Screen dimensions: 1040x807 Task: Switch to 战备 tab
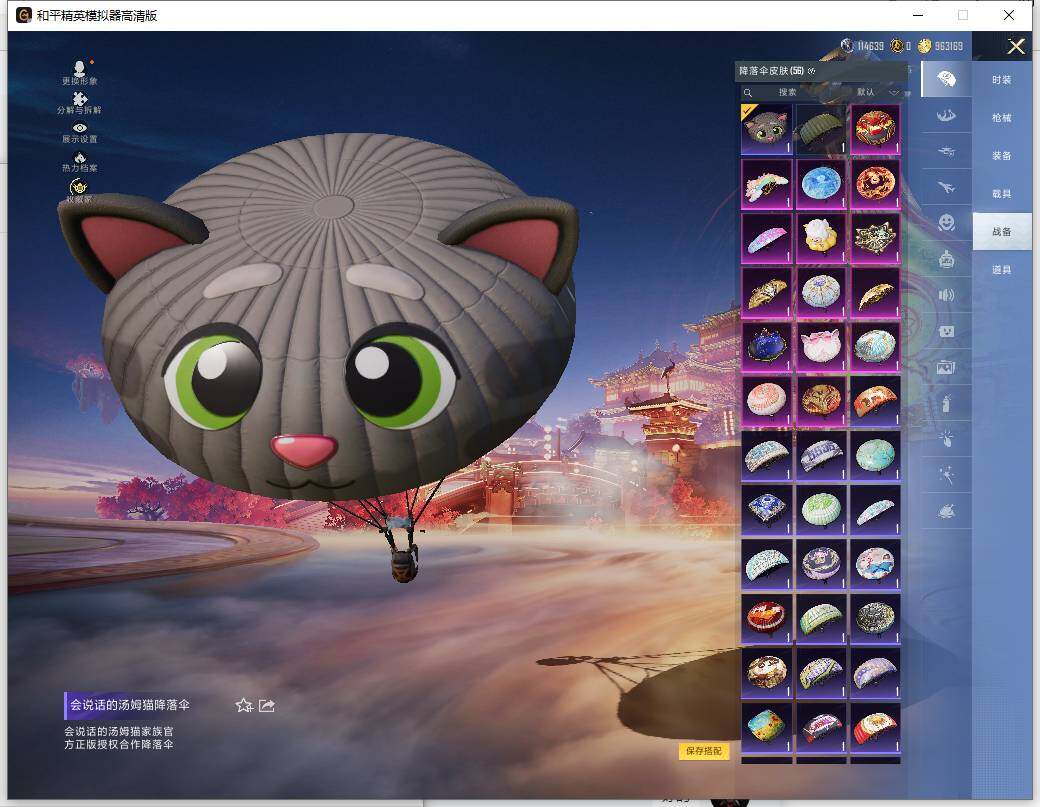pyautogui.click(x=1002, y=231)
